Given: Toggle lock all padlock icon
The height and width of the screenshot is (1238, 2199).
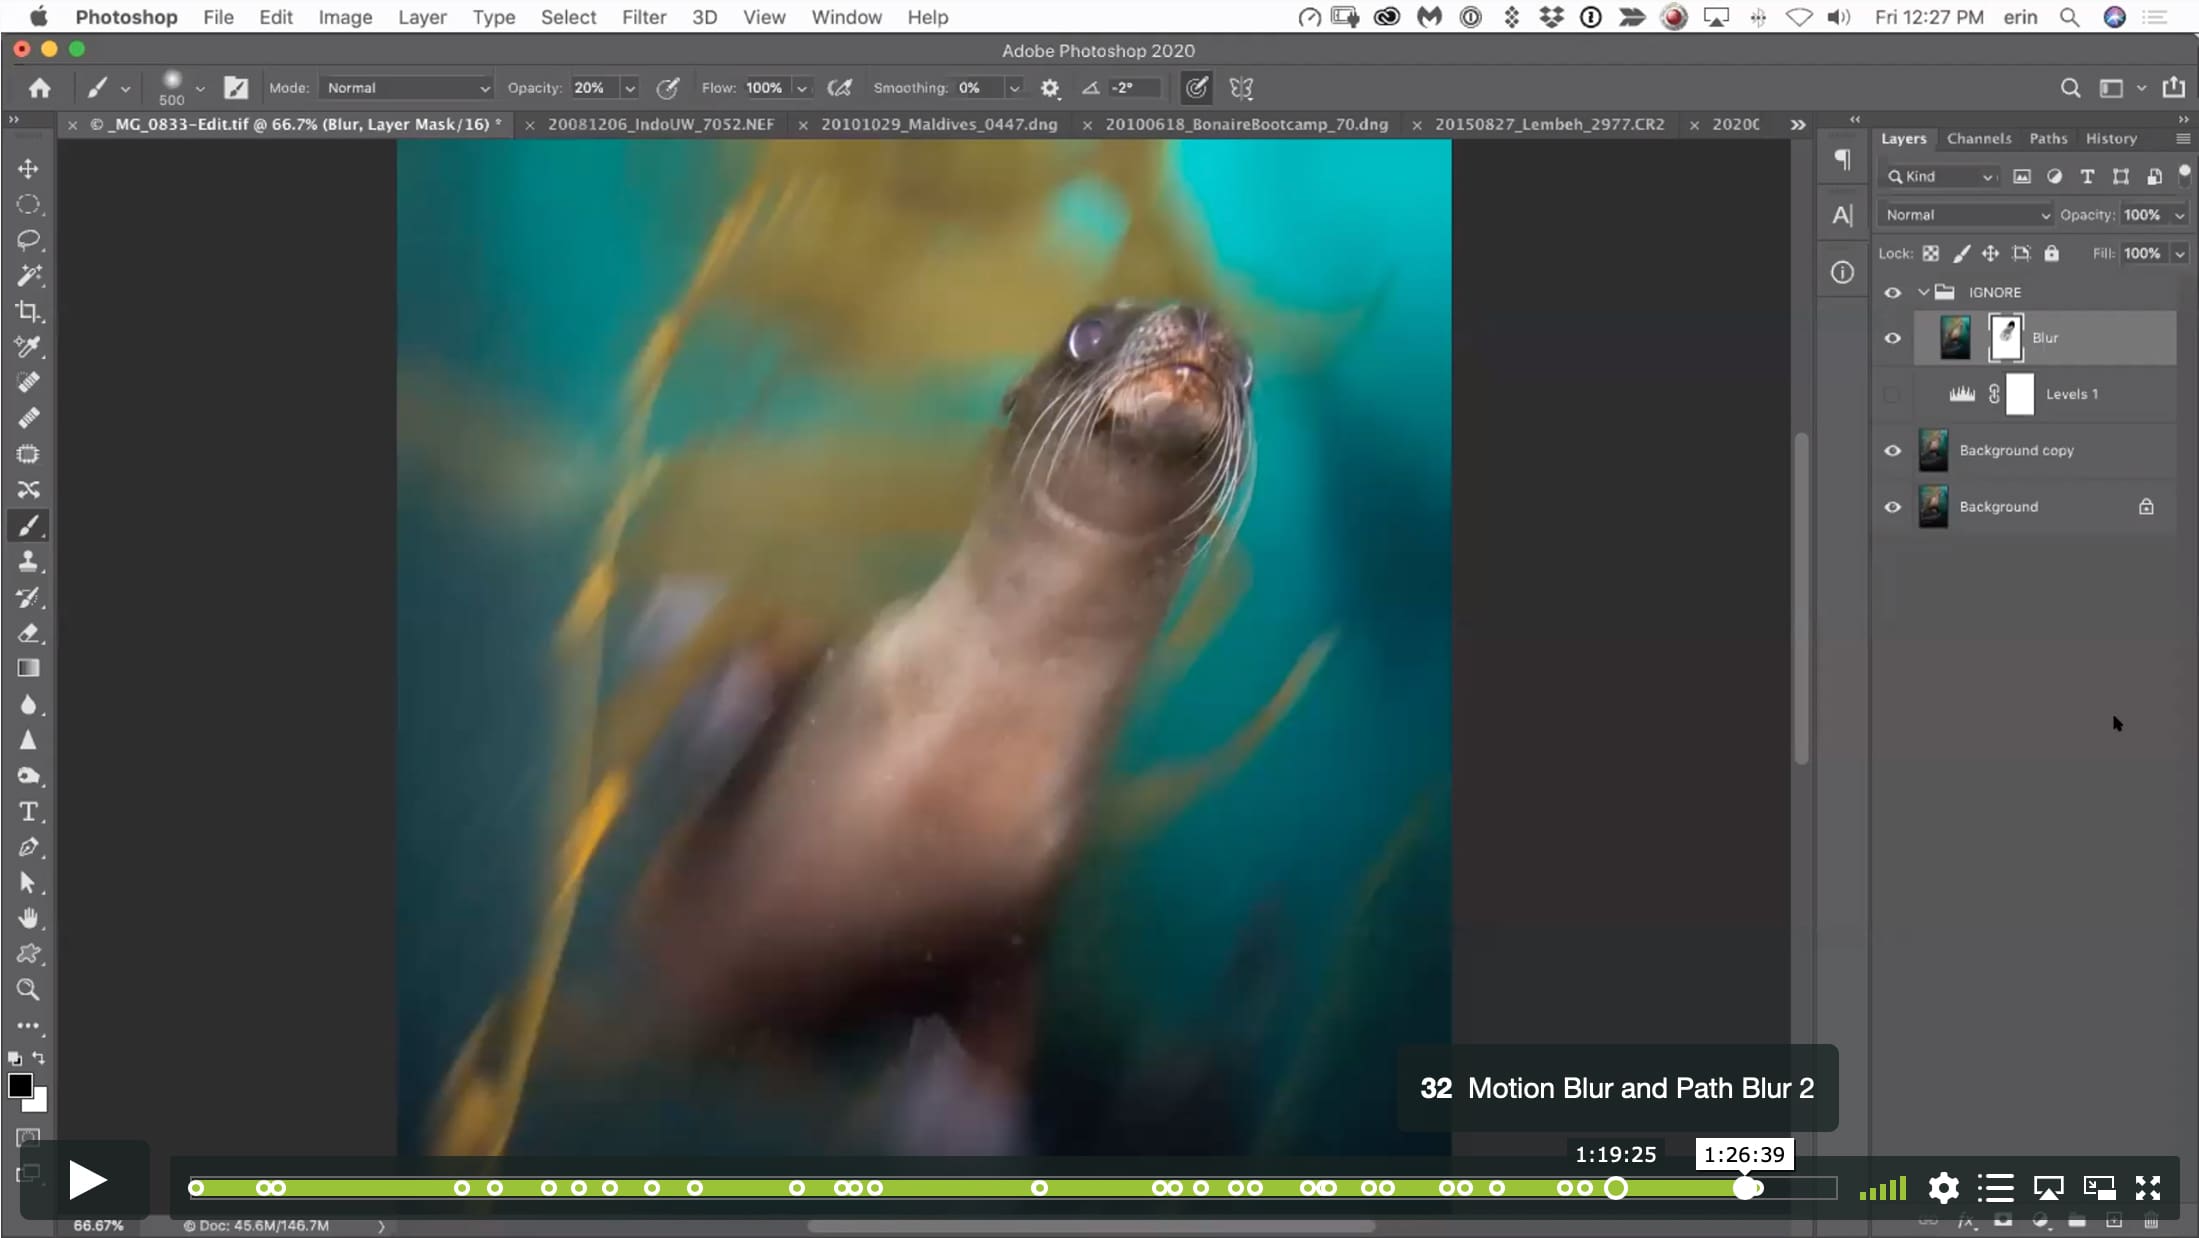Looking at the screenshot, I should pos(2051,254).
